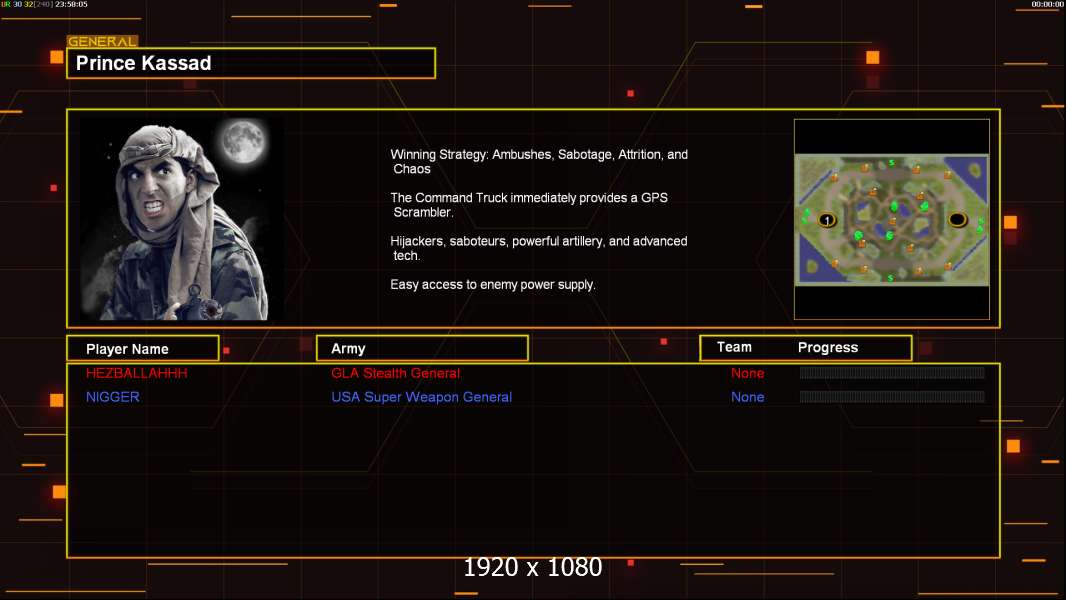Click the Army column header
The image size is (1066, 600).
point(422,349)
